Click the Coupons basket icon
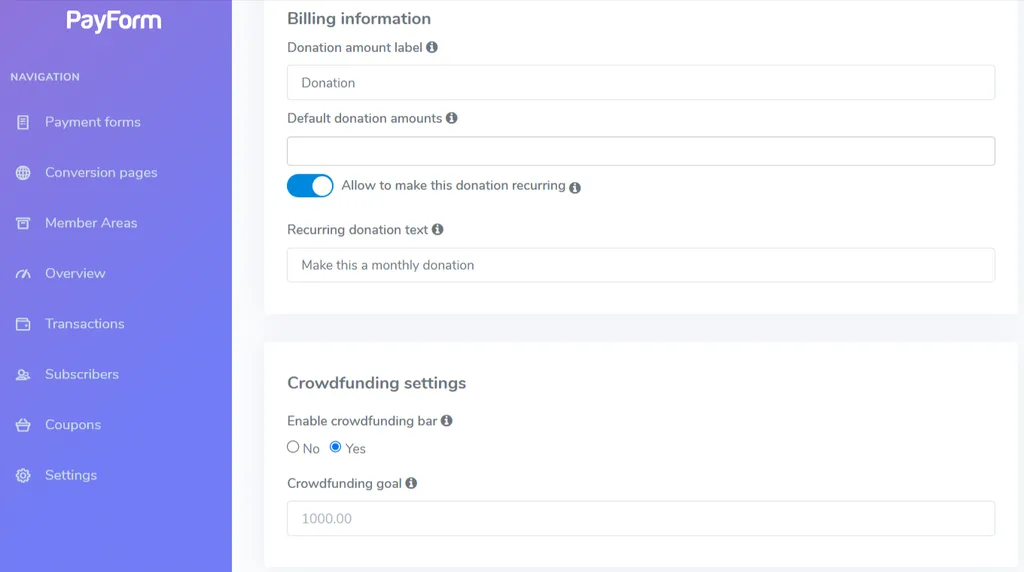Viewport: 1024px width, 572px height. click(x=23, y=425)
